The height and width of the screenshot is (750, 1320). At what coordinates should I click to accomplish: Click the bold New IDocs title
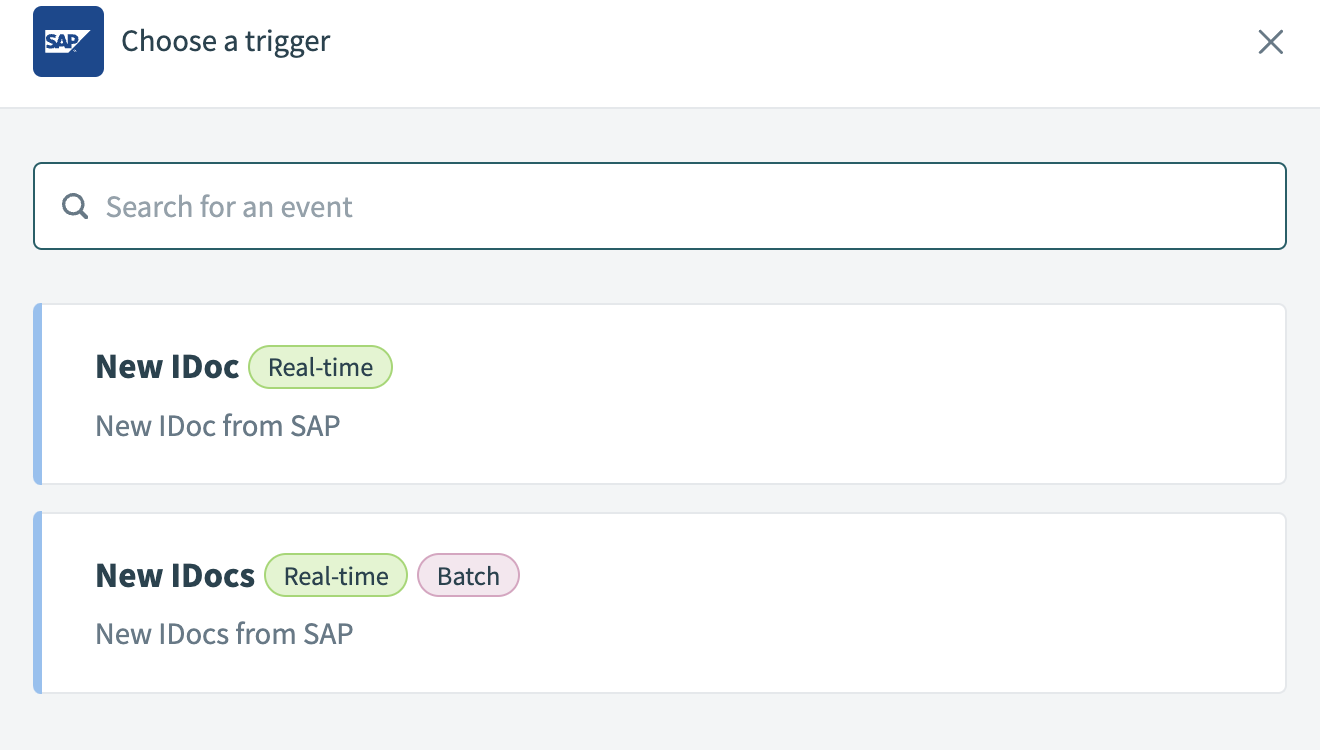coord(175,576)
